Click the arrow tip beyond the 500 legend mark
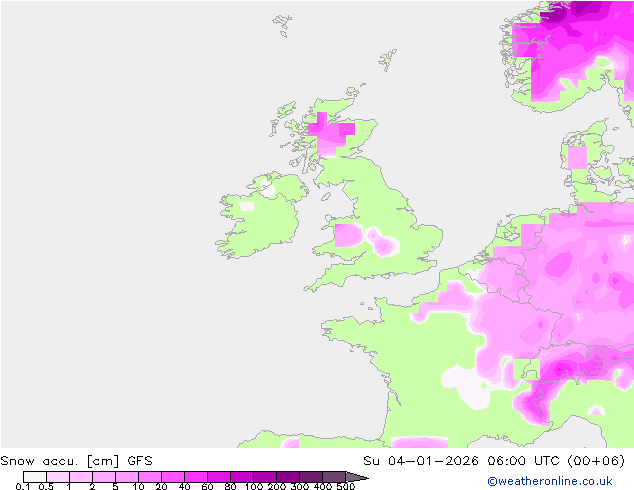Screen dimensions: 634x490 [x=357, y=477]
